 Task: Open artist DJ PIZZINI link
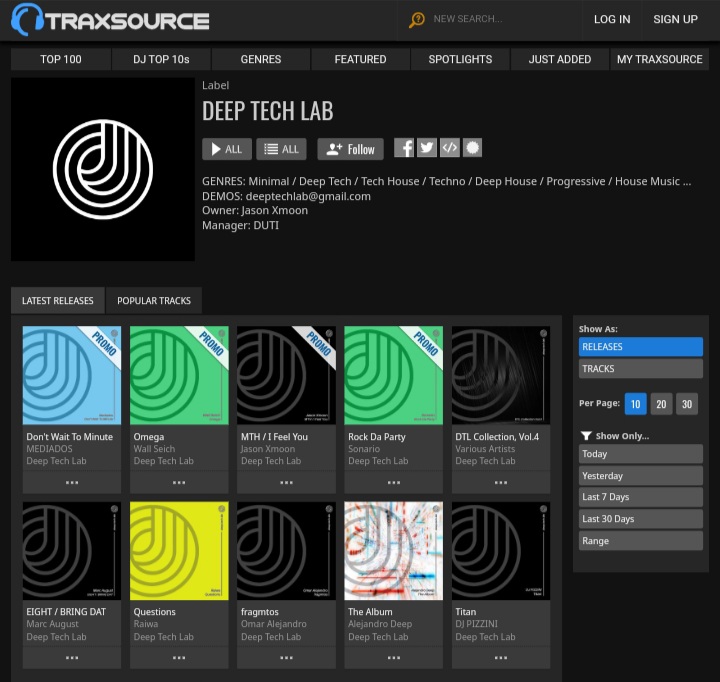click(477, 624)
